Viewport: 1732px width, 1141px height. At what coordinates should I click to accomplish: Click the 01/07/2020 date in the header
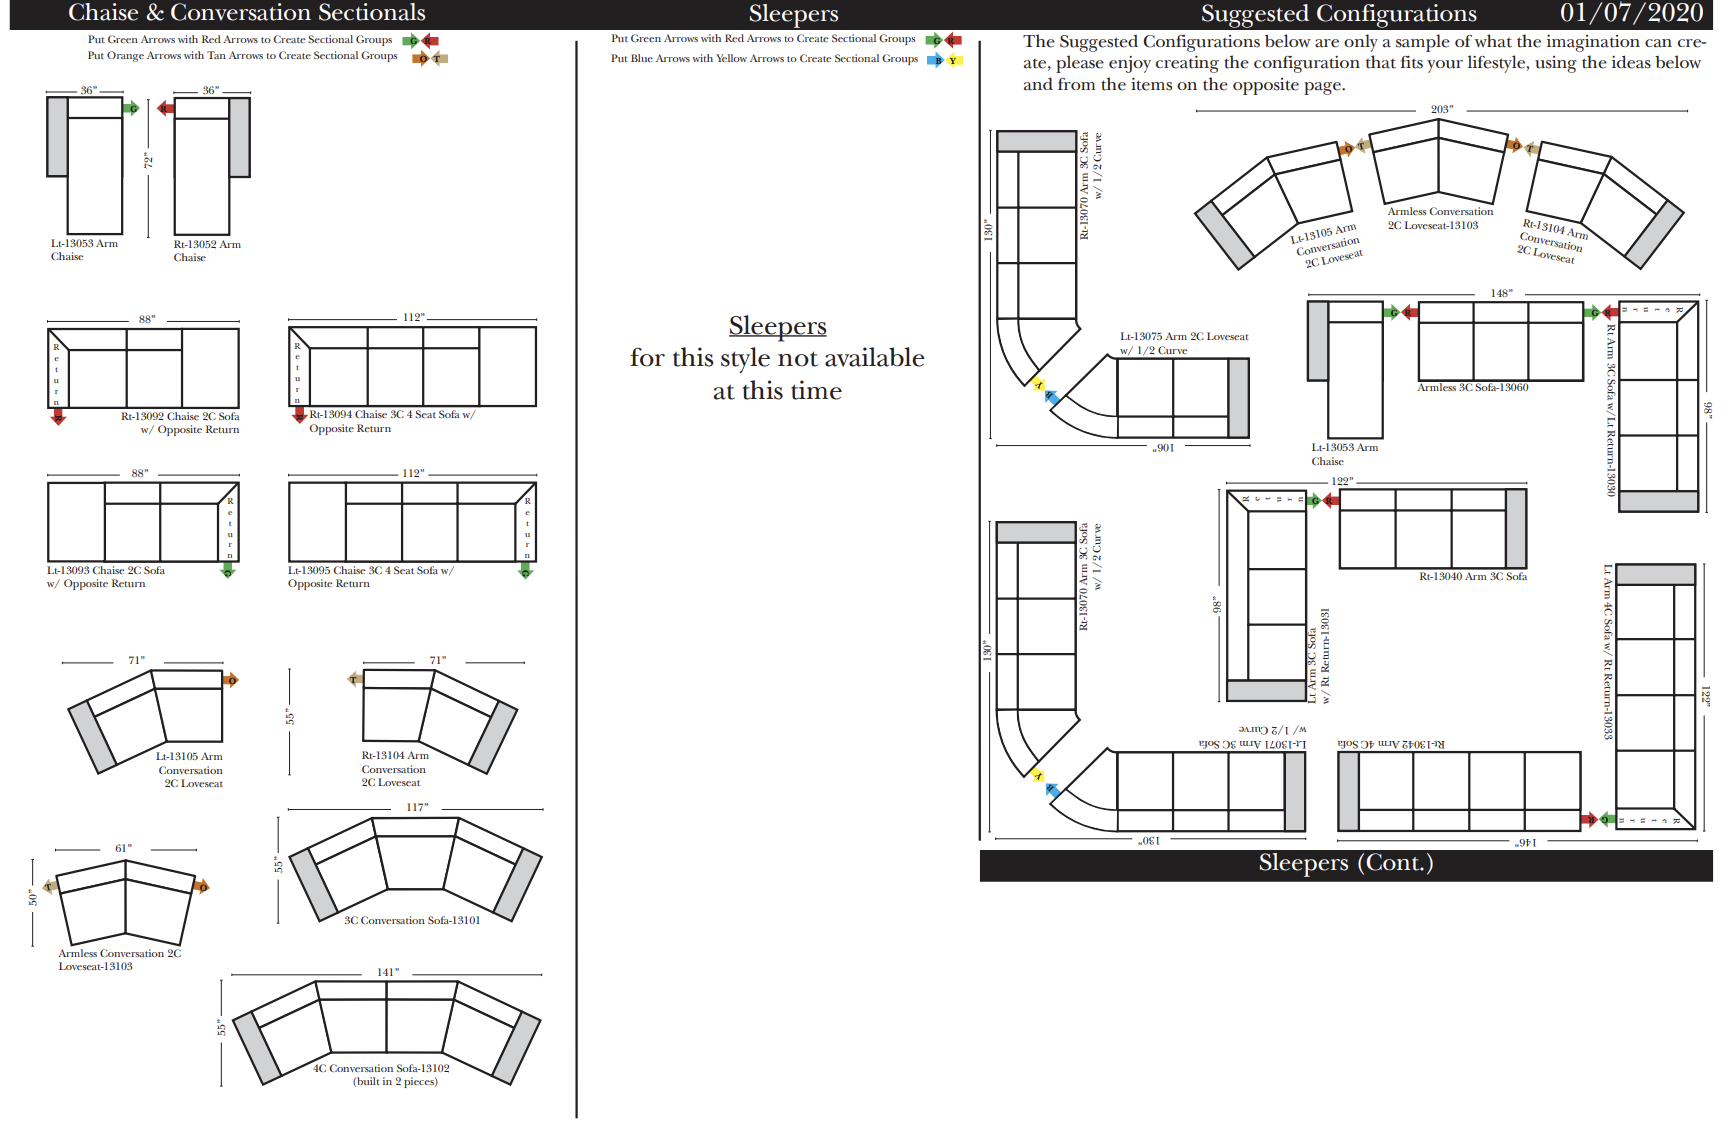point(1631,13)
